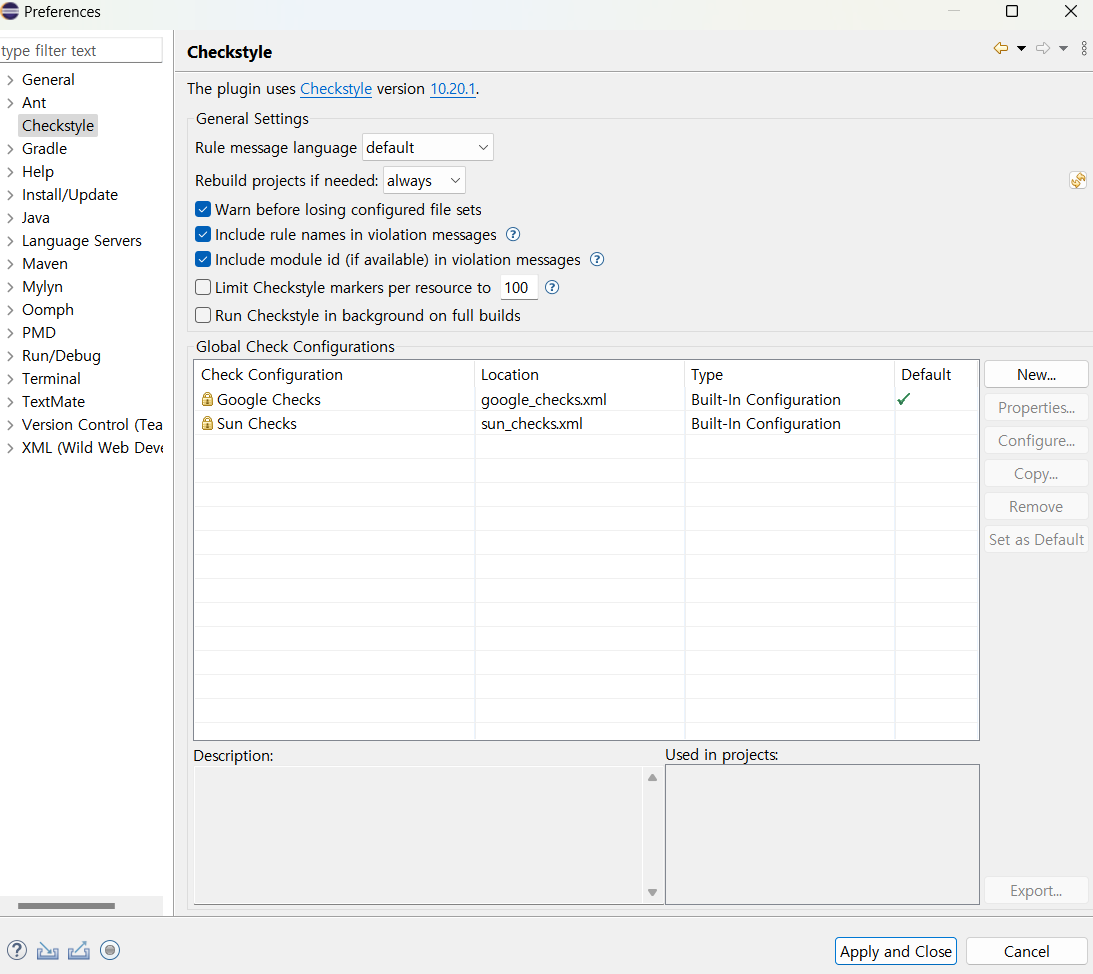
Task: Click the Description box scroll down arrow
Action: (652, 892)
